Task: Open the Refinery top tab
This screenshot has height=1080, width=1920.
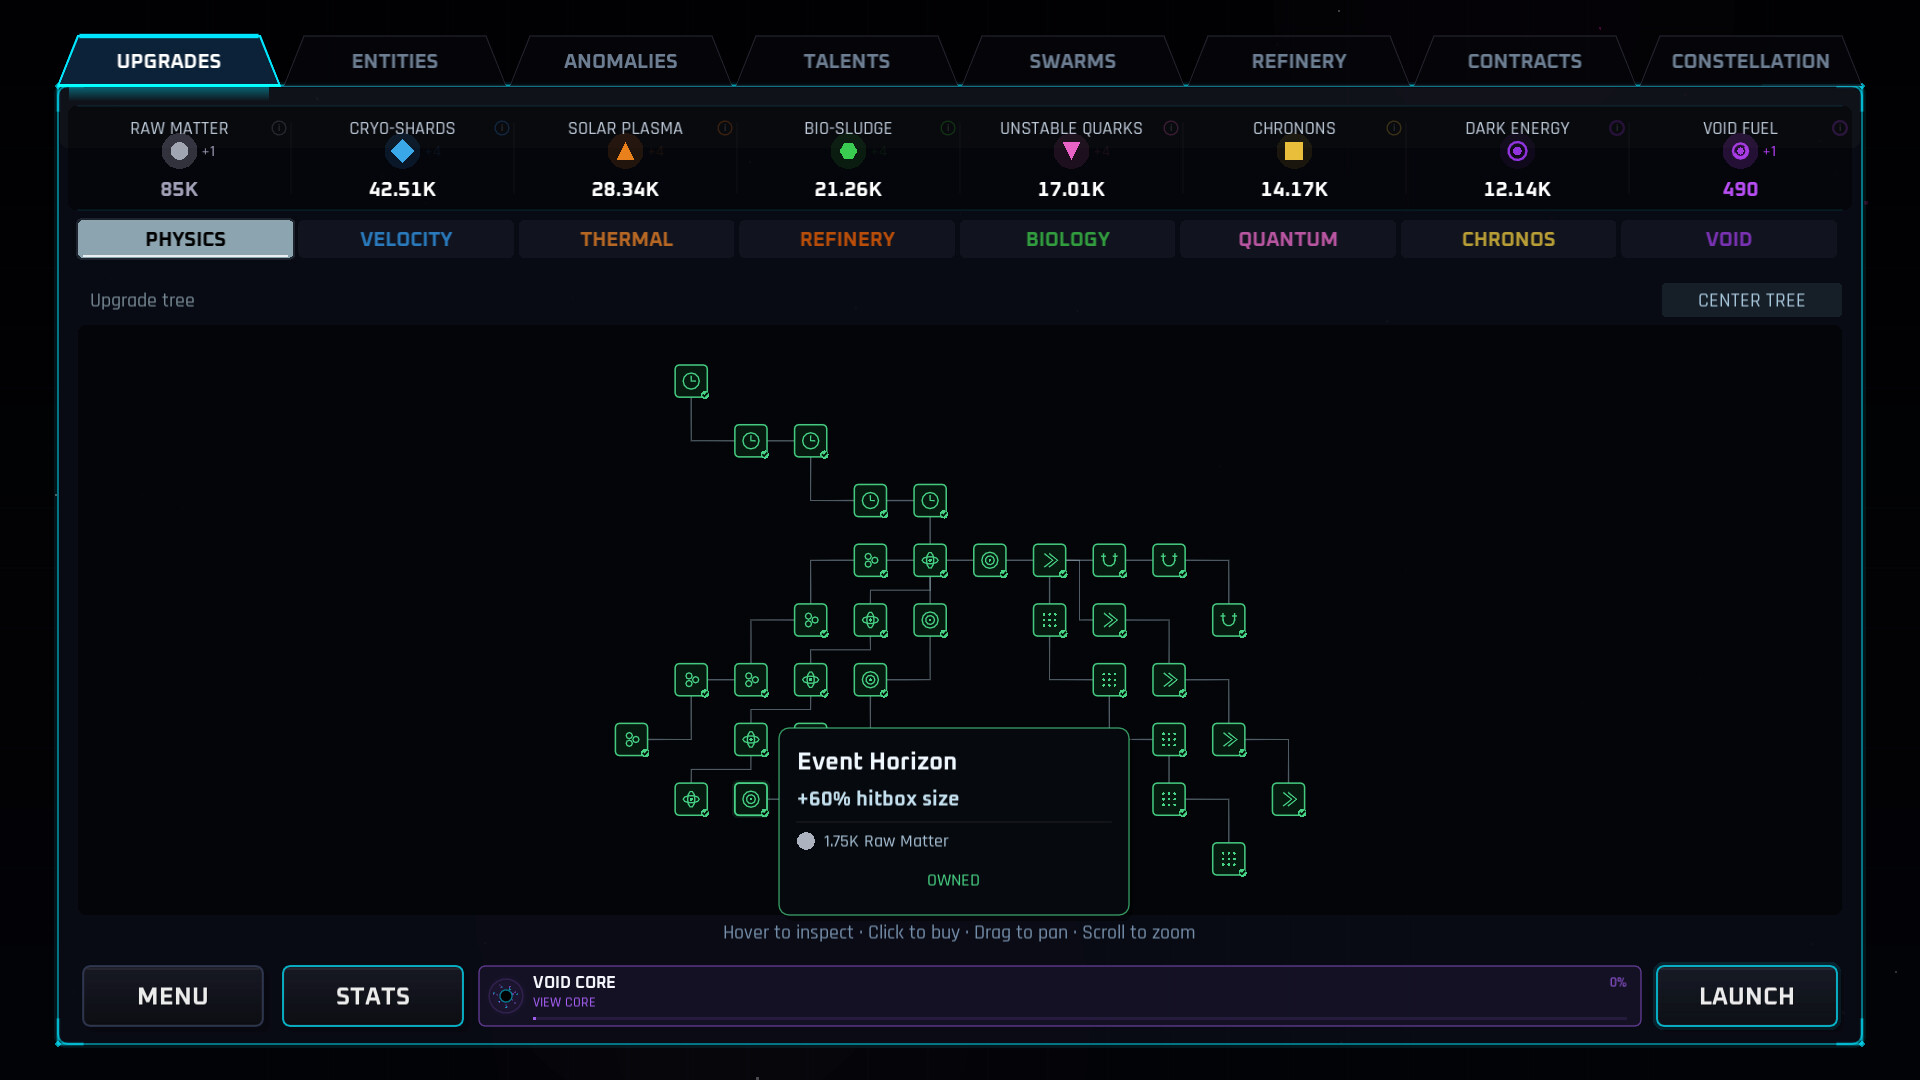Action: [1299, 61]
